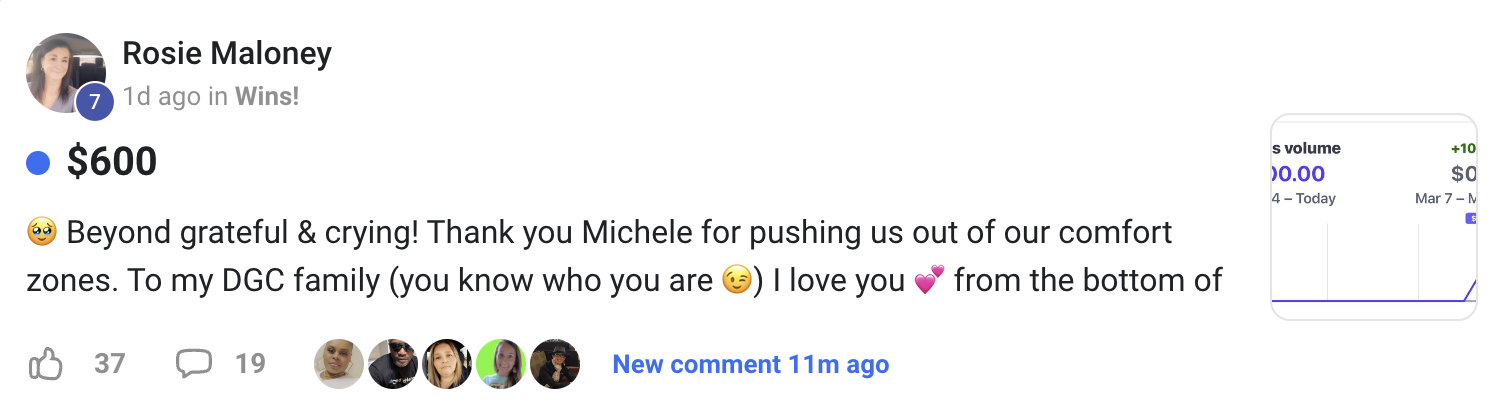Click Rosie Maloney's profile picture
The height and width of the screenshot is (400, 1502).
[65, 72]
